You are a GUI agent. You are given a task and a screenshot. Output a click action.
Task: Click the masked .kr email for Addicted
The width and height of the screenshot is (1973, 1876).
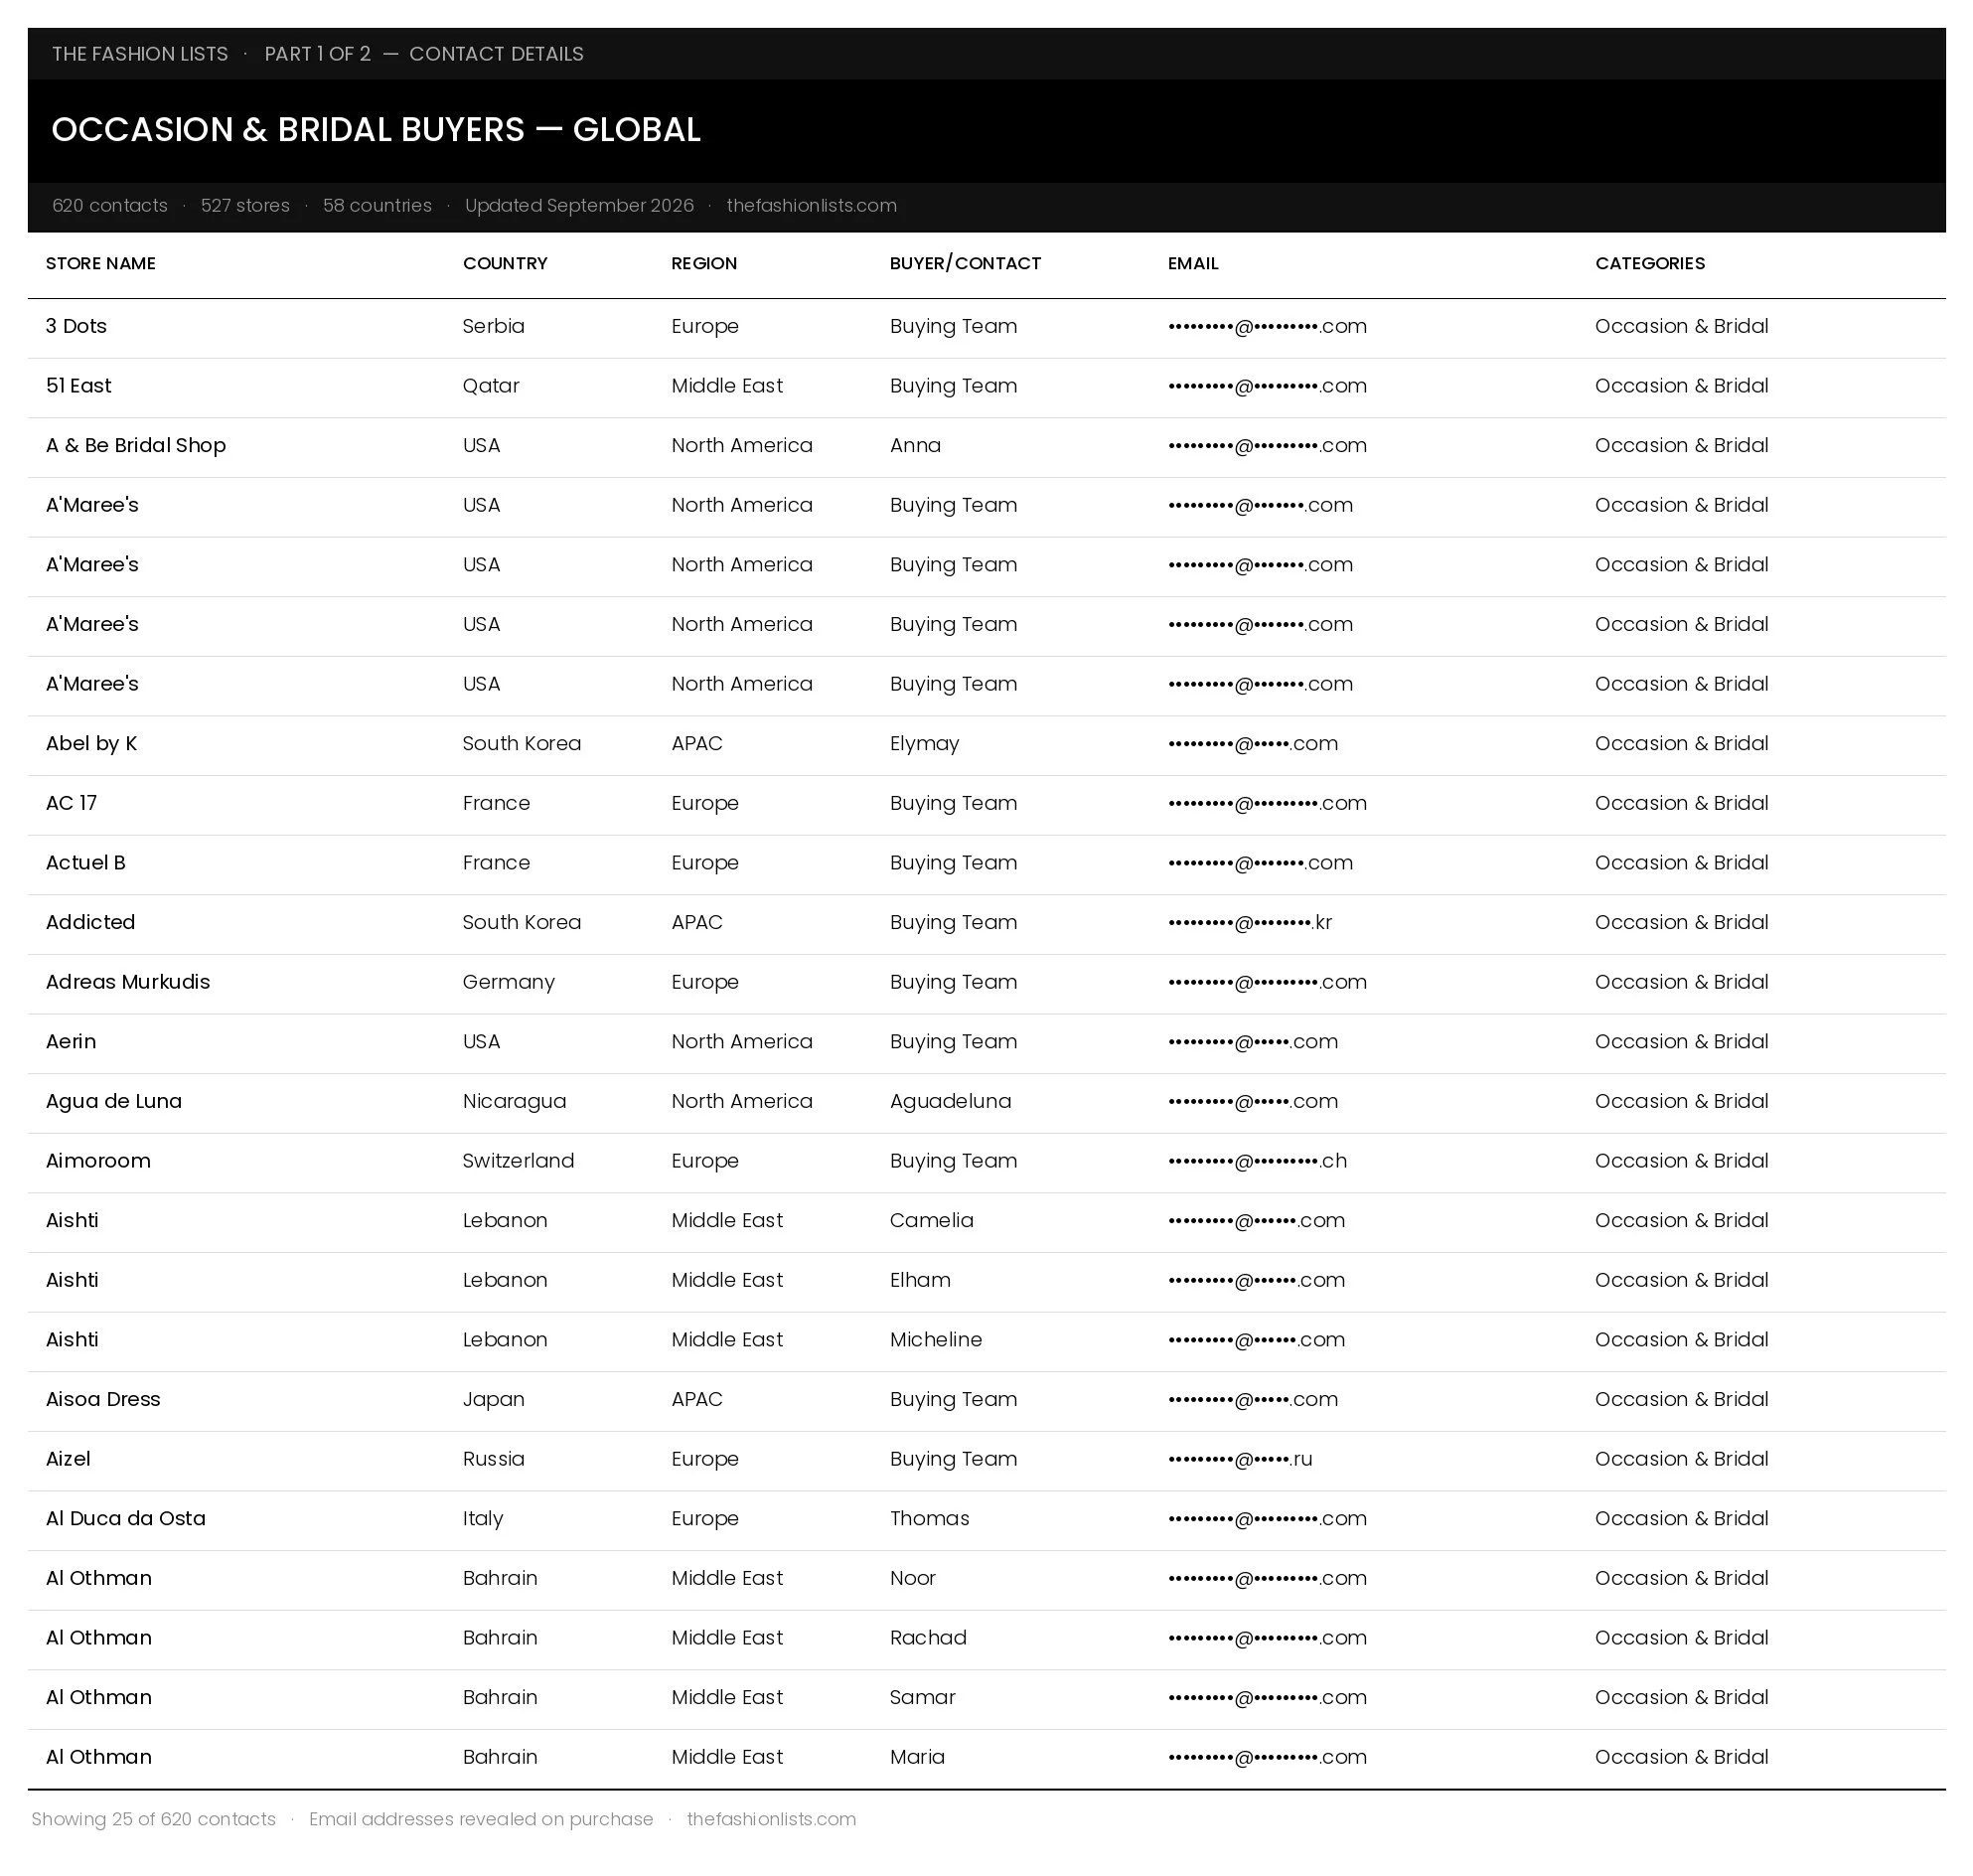click(1250, 922)
